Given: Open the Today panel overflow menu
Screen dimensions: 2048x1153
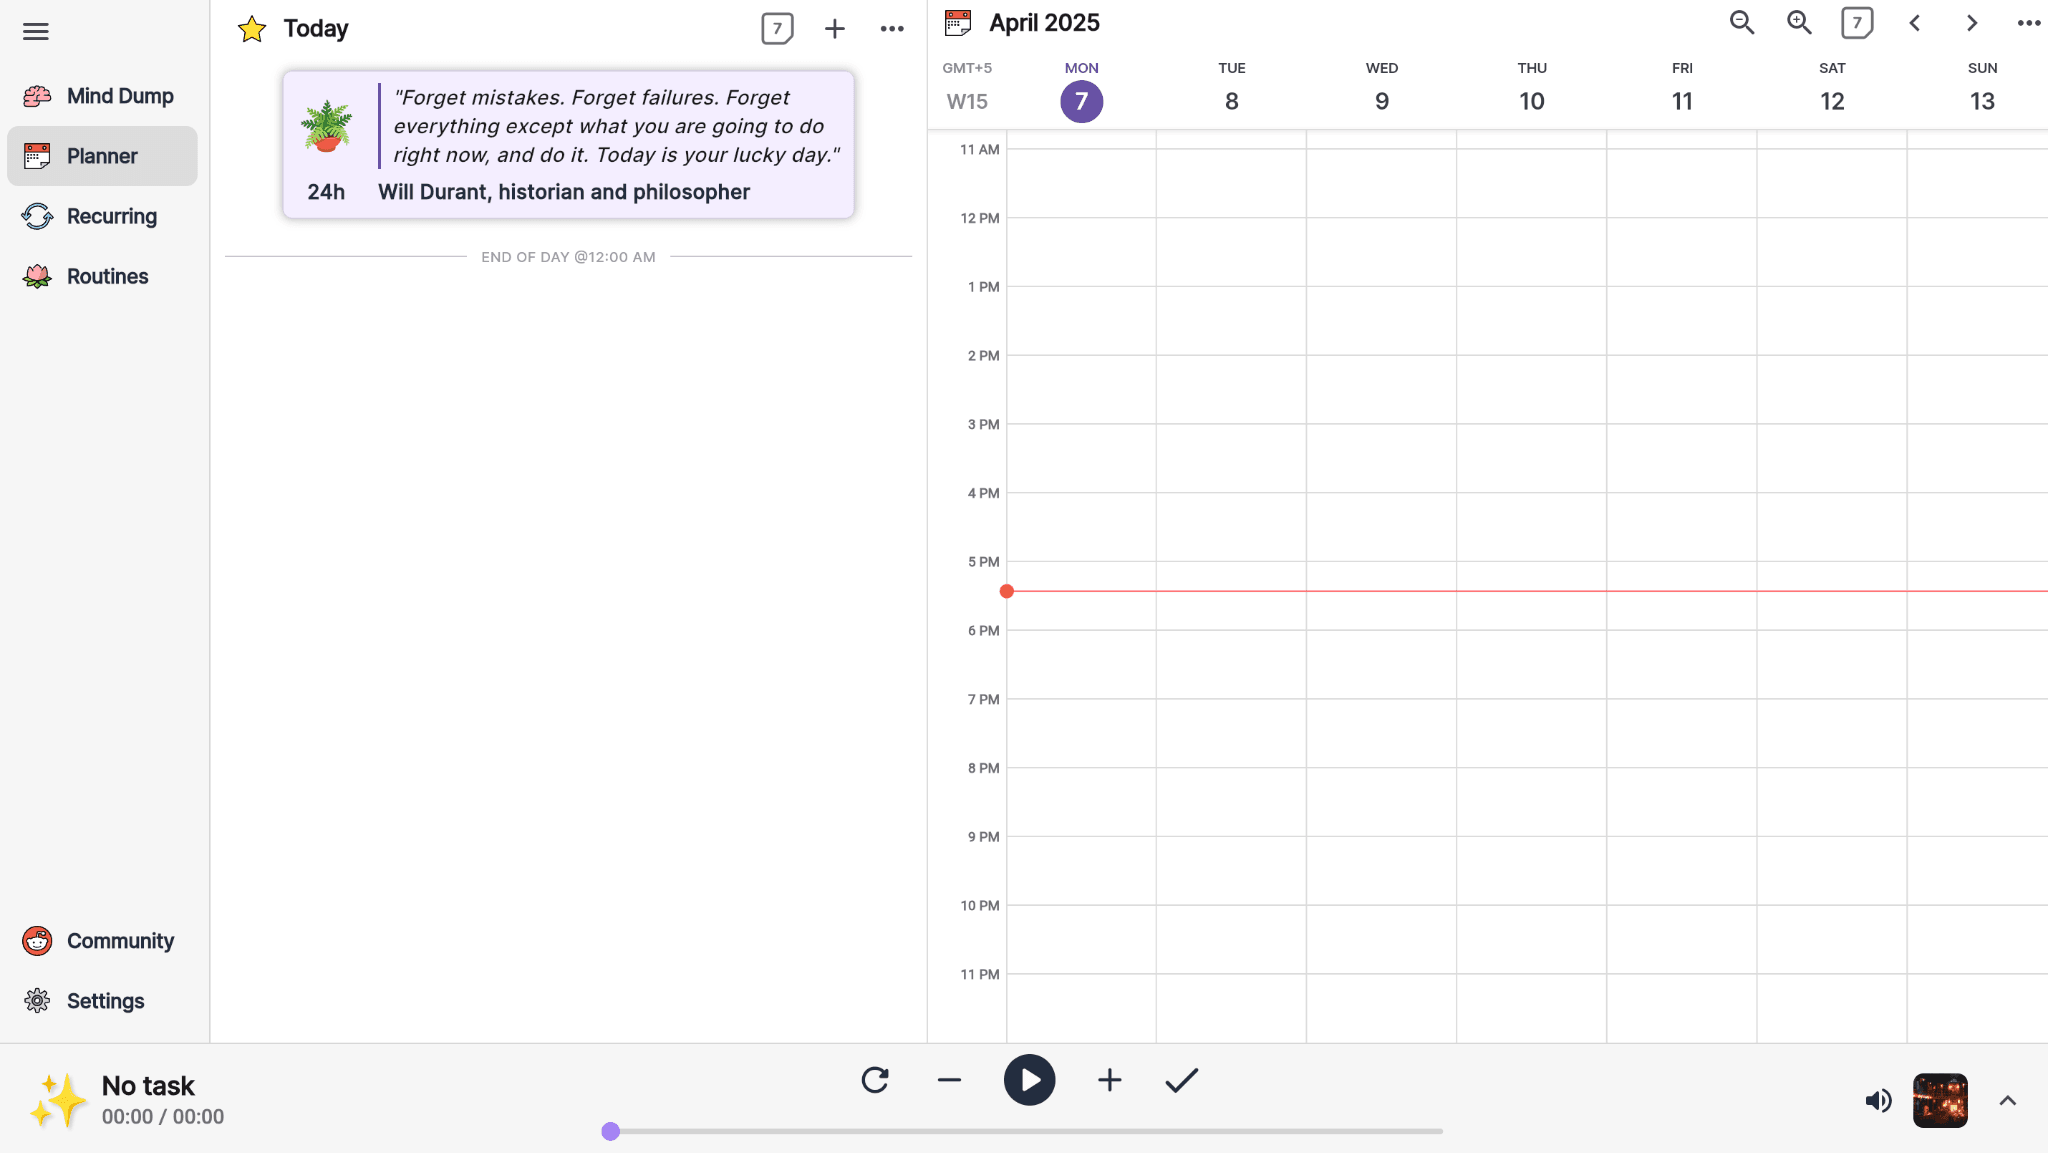Looking at the screenshot, I should (x=891, y=28).
